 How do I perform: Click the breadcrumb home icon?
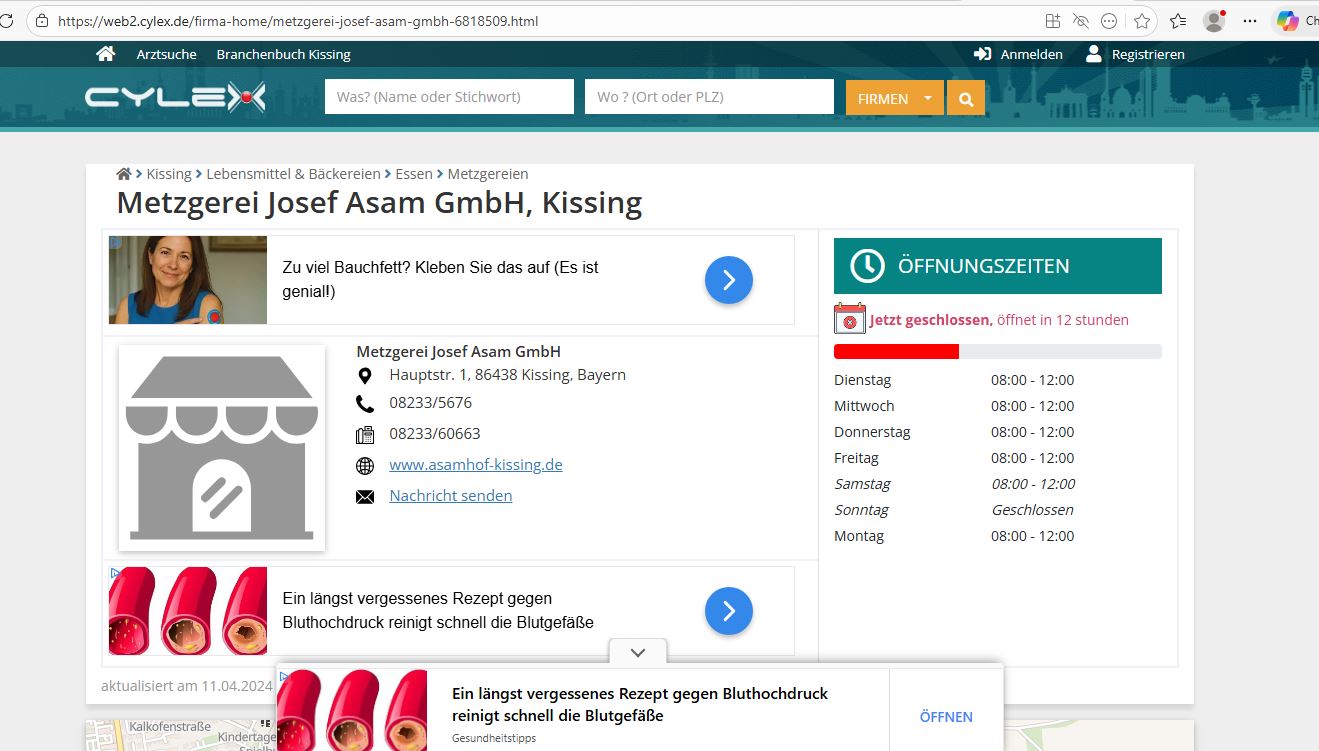point(124,174)
